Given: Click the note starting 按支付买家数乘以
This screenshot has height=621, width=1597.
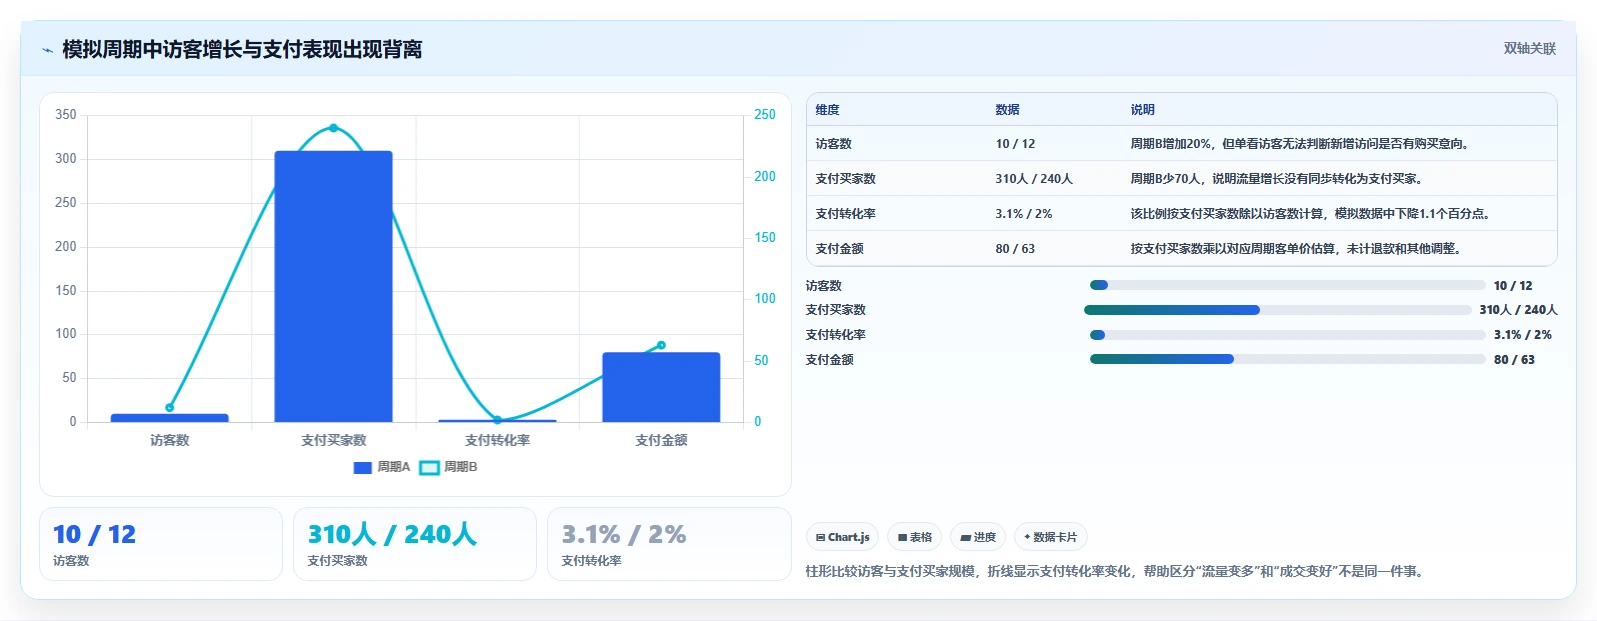Looking at the screenshot, I should click(1296, 249).
